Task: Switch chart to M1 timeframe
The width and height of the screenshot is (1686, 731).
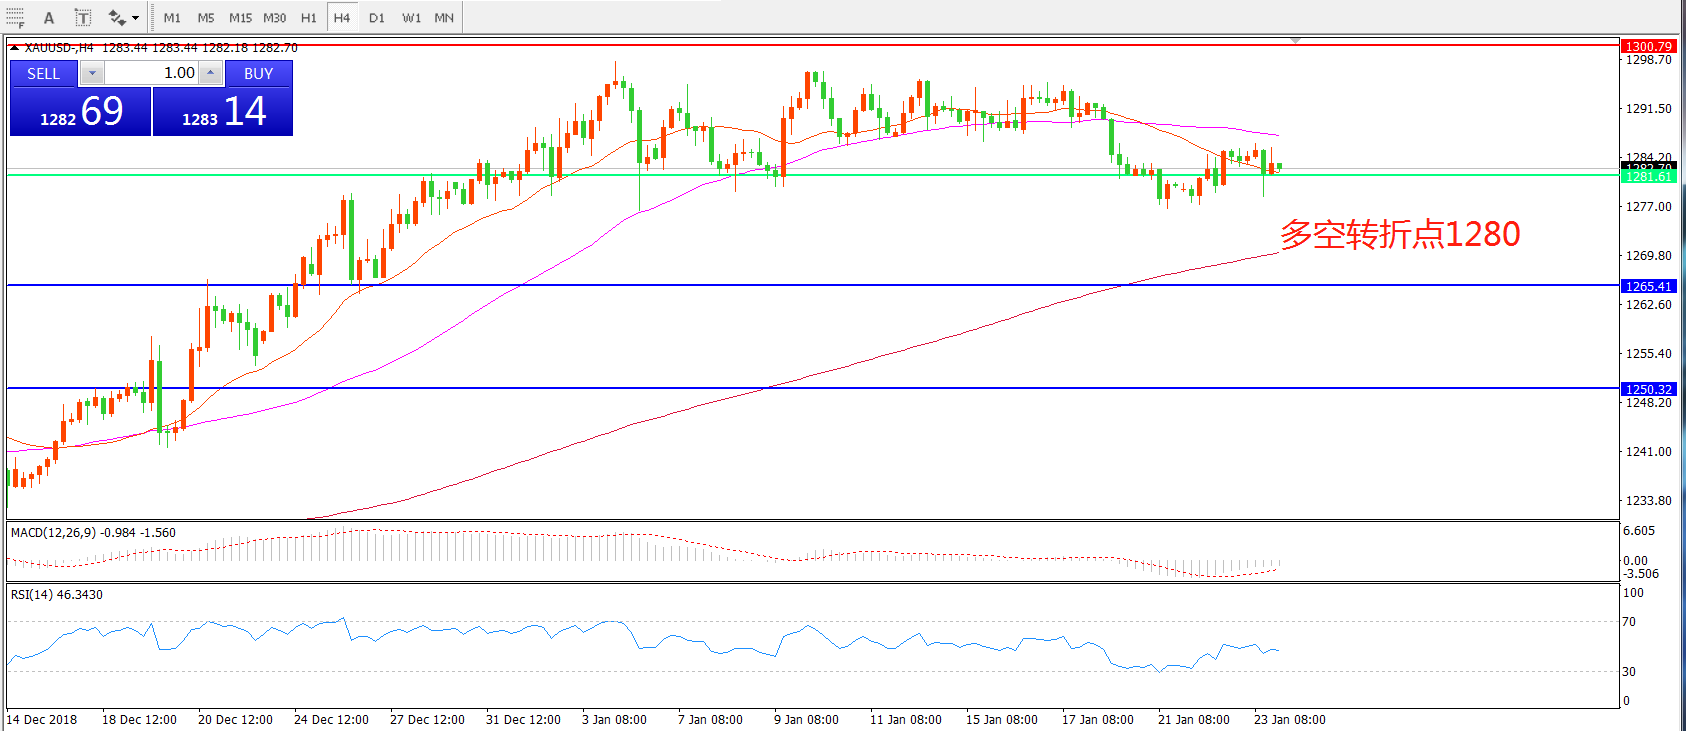Action: [172, 18]
